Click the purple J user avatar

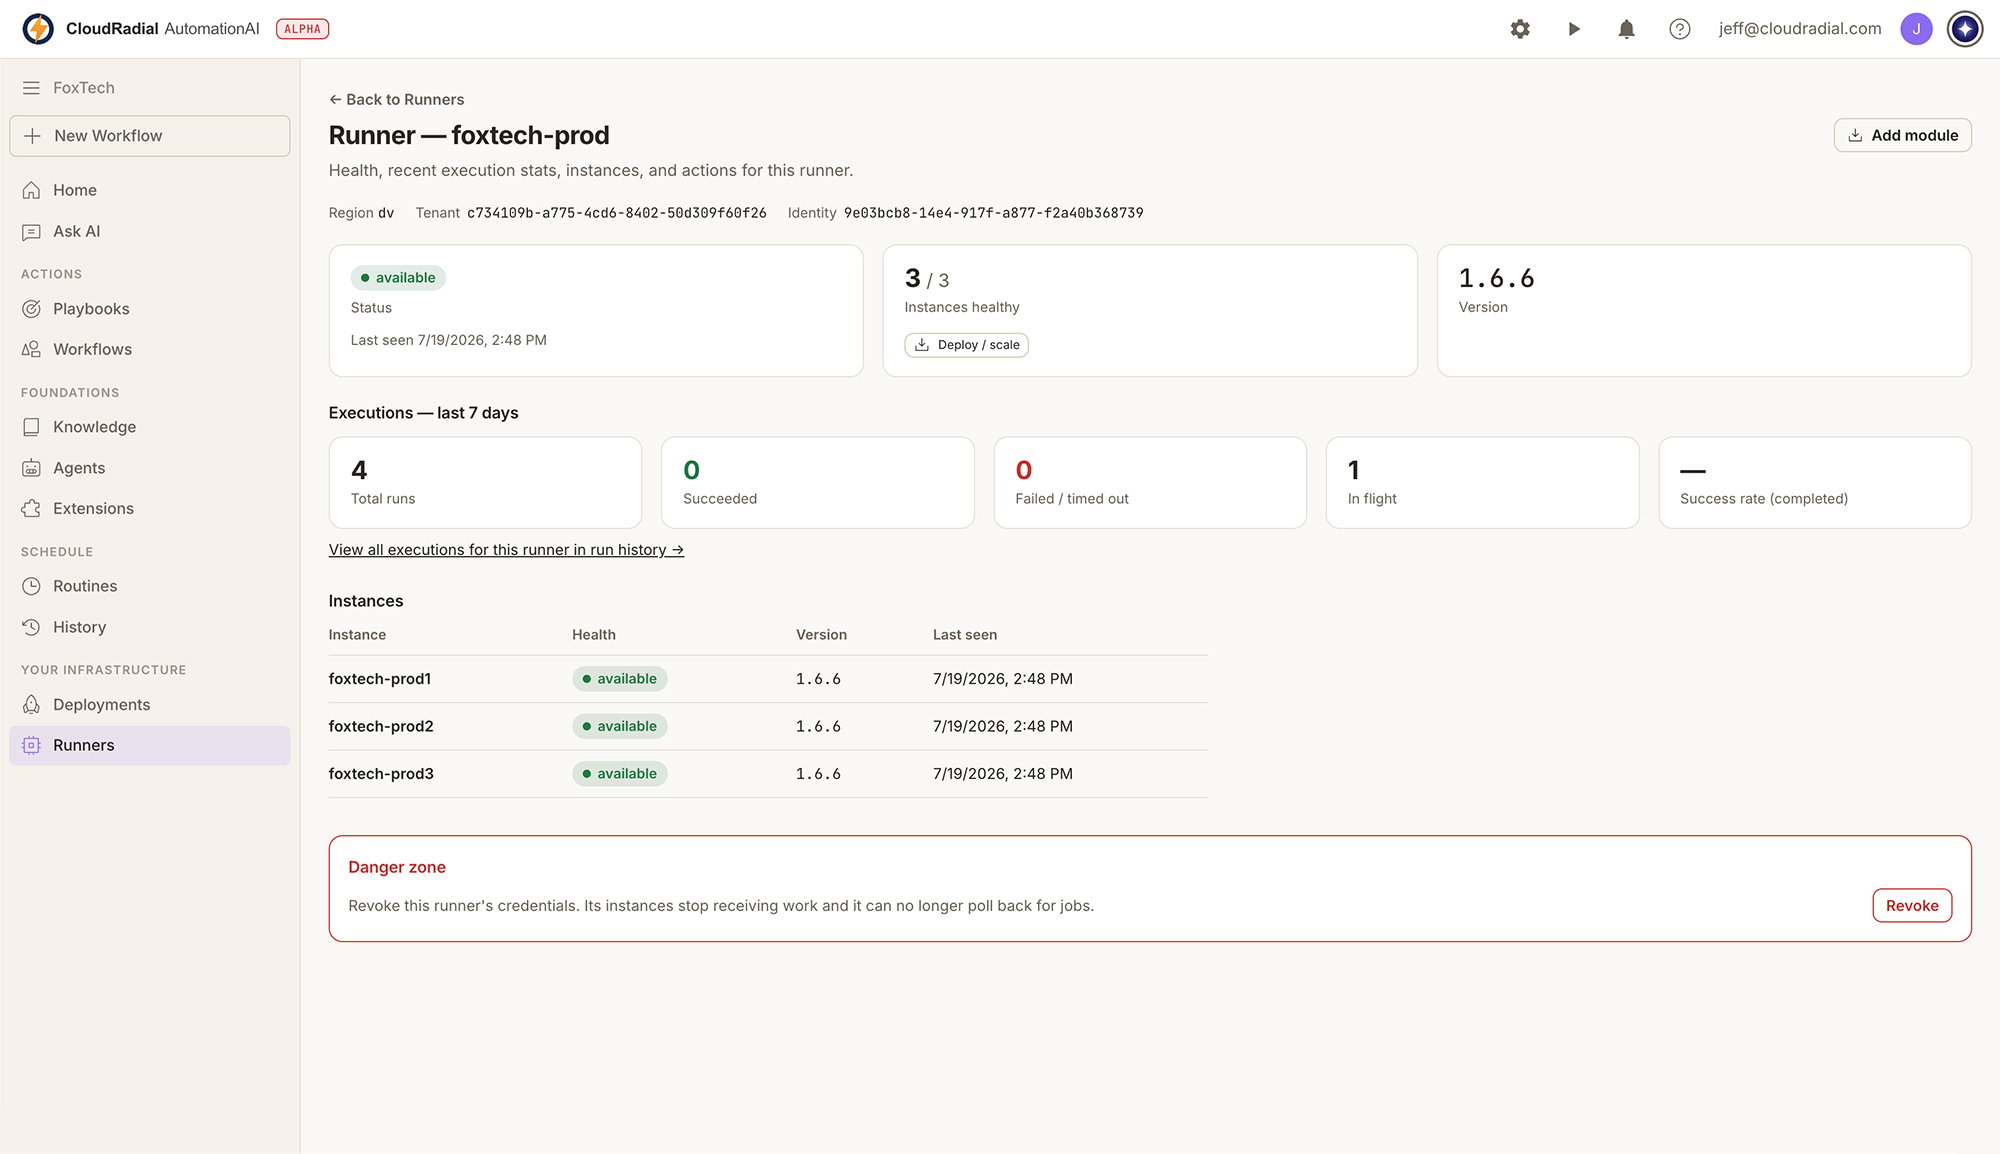tap(1916, 29)
